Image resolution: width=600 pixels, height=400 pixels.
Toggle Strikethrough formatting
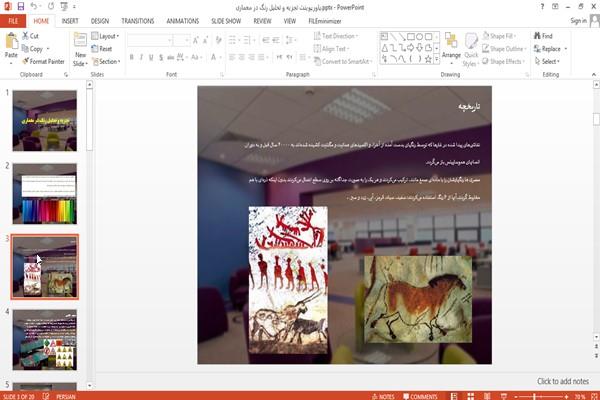click(171, 57)
